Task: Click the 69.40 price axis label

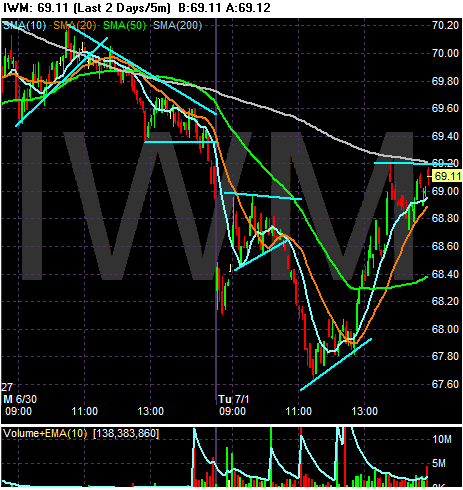Action: (446, 136)
